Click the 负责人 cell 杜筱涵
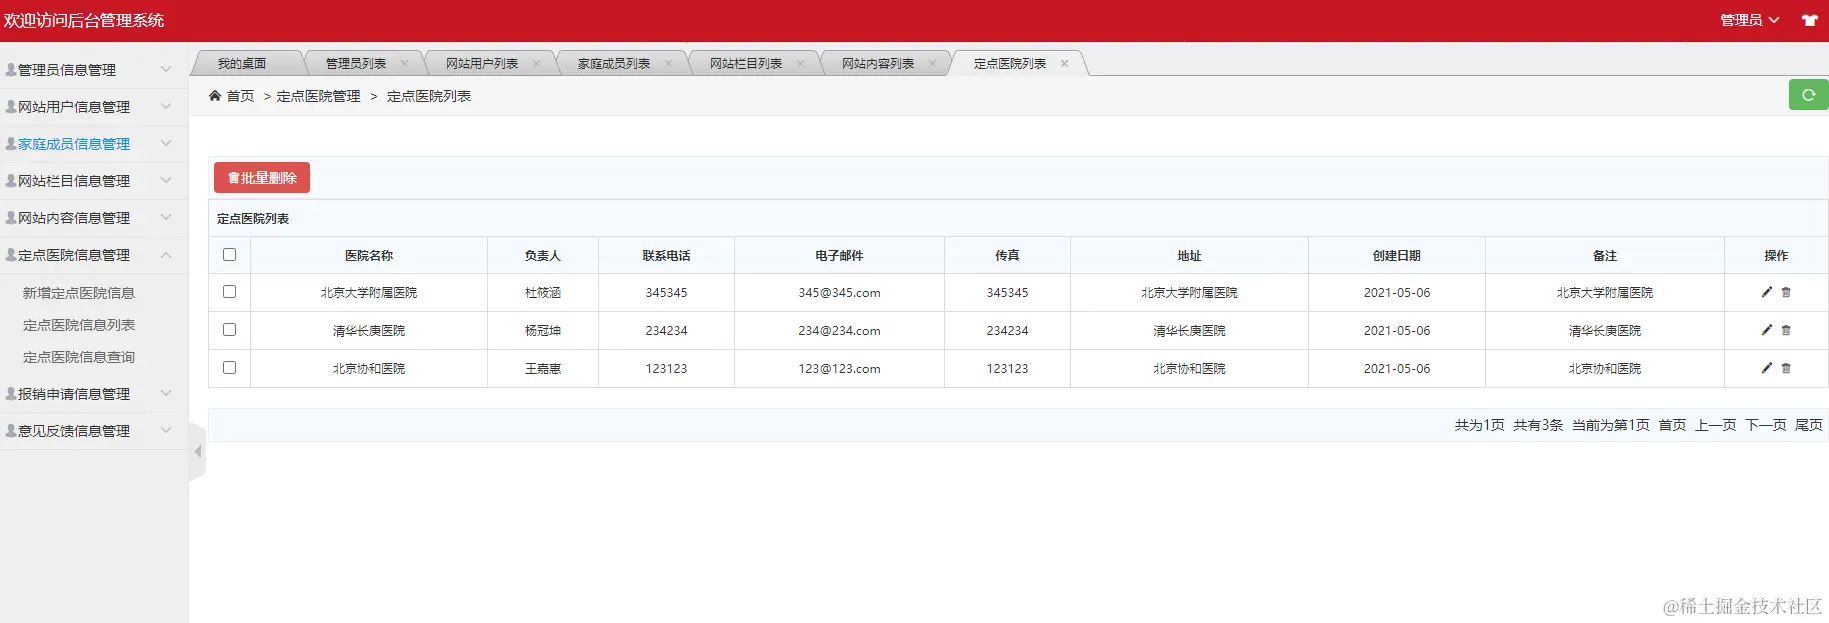This screenshot has width=1829, height=623. pyautogui.click(x=543, y=293)
